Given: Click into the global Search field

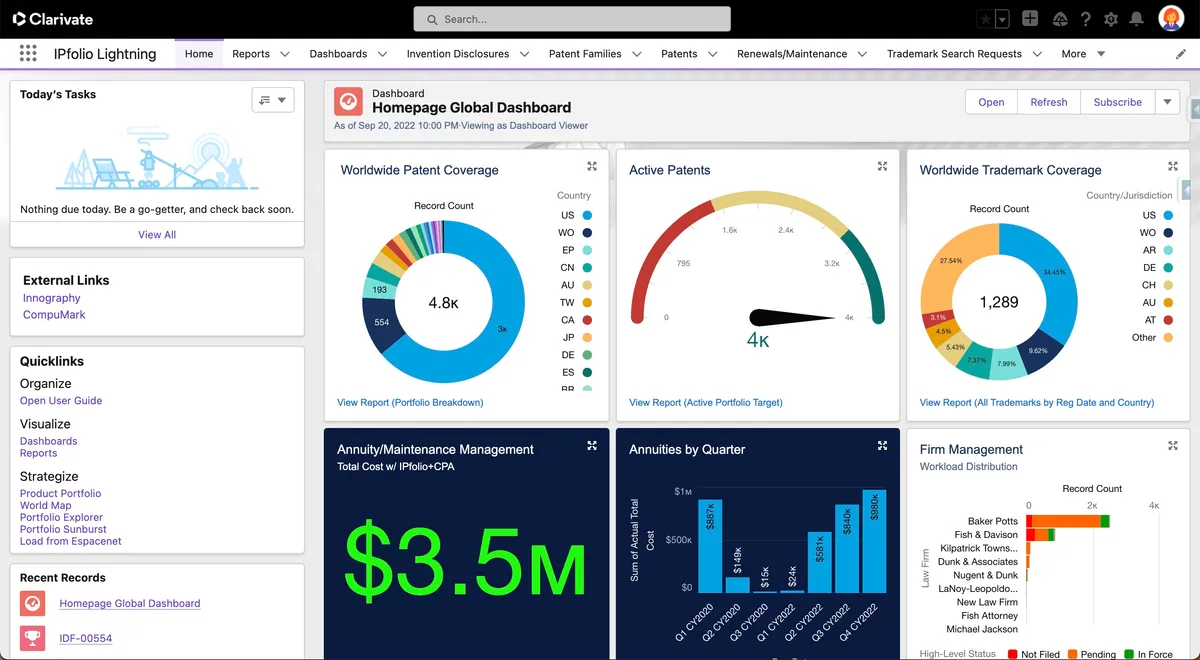Looking at the screenshot, I should point(572,19).
